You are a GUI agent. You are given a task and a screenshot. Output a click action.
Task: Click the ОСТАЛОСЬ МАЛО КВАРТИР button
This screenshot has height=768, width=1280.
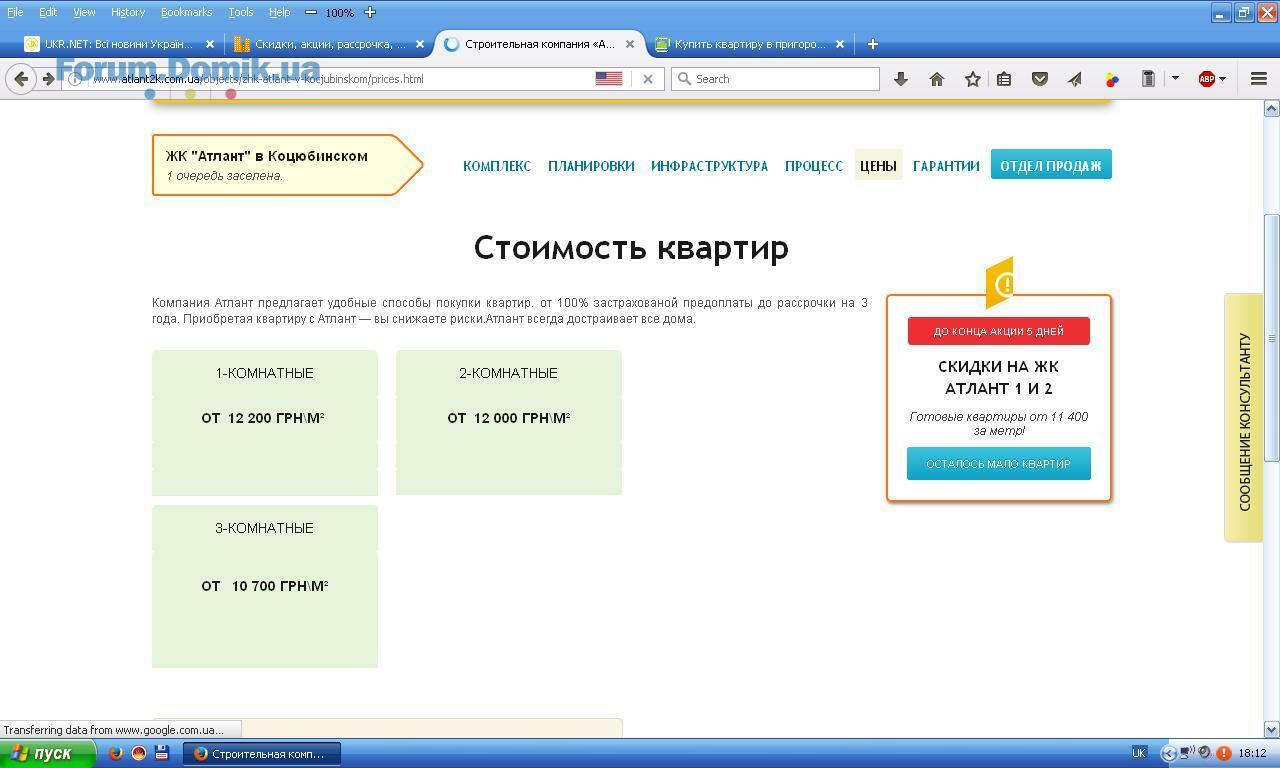pos(999,464)
